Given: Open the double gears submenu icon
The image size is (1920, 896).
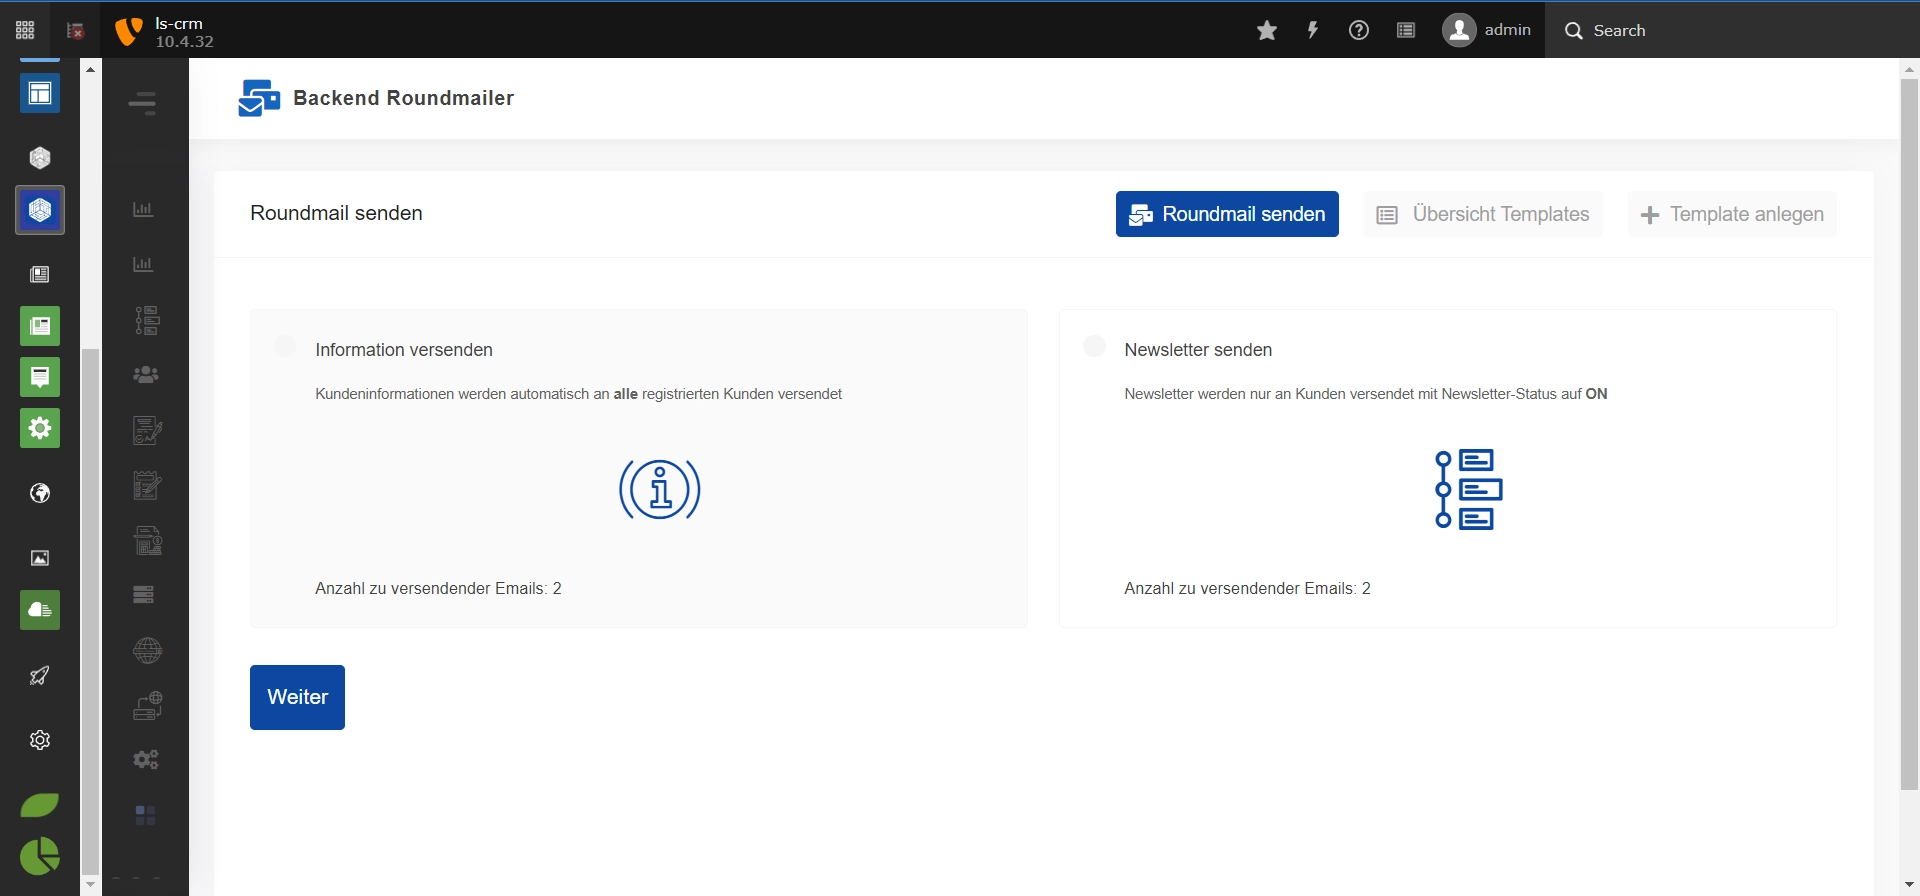Looking at the screenshot, I should [x=146, y=760].
